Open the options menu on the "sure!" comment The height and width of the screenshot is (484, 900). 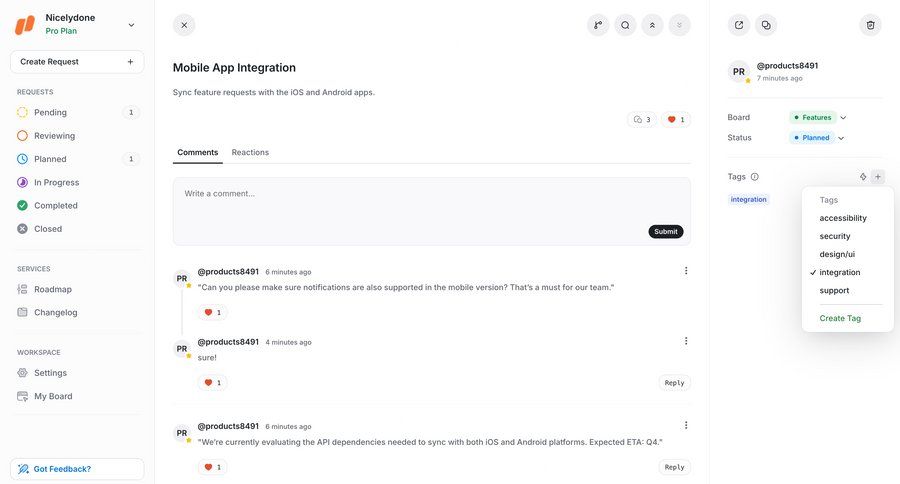[686, 341]
